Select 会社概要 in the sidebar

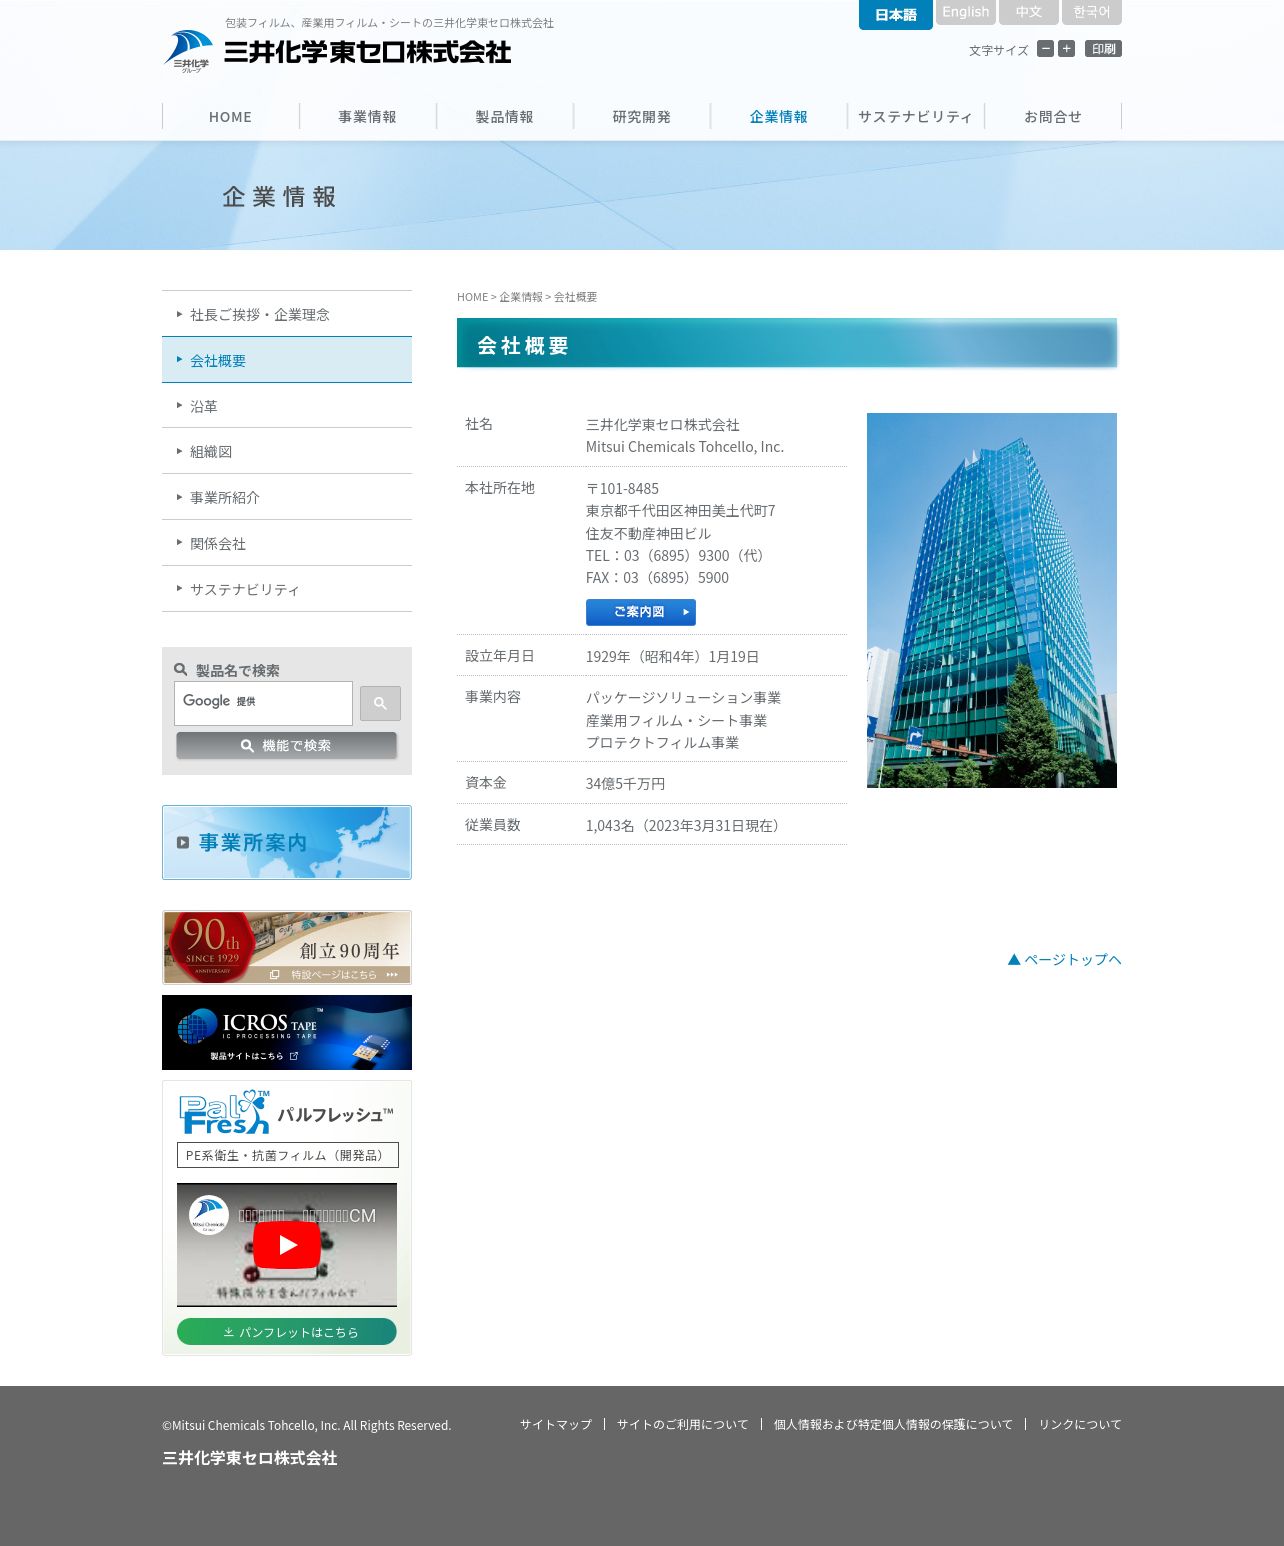[x=287, y=360]
